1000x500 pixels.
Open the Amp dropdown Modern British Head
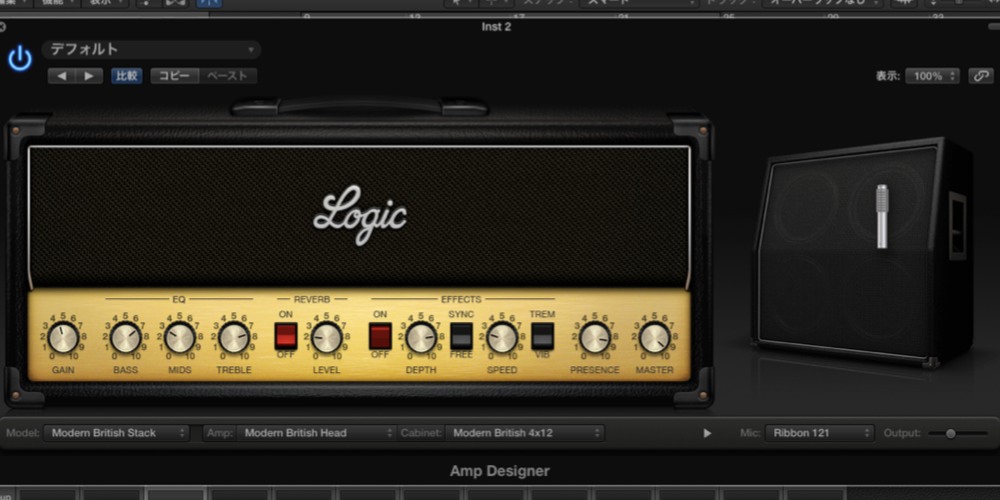point(317,433)
